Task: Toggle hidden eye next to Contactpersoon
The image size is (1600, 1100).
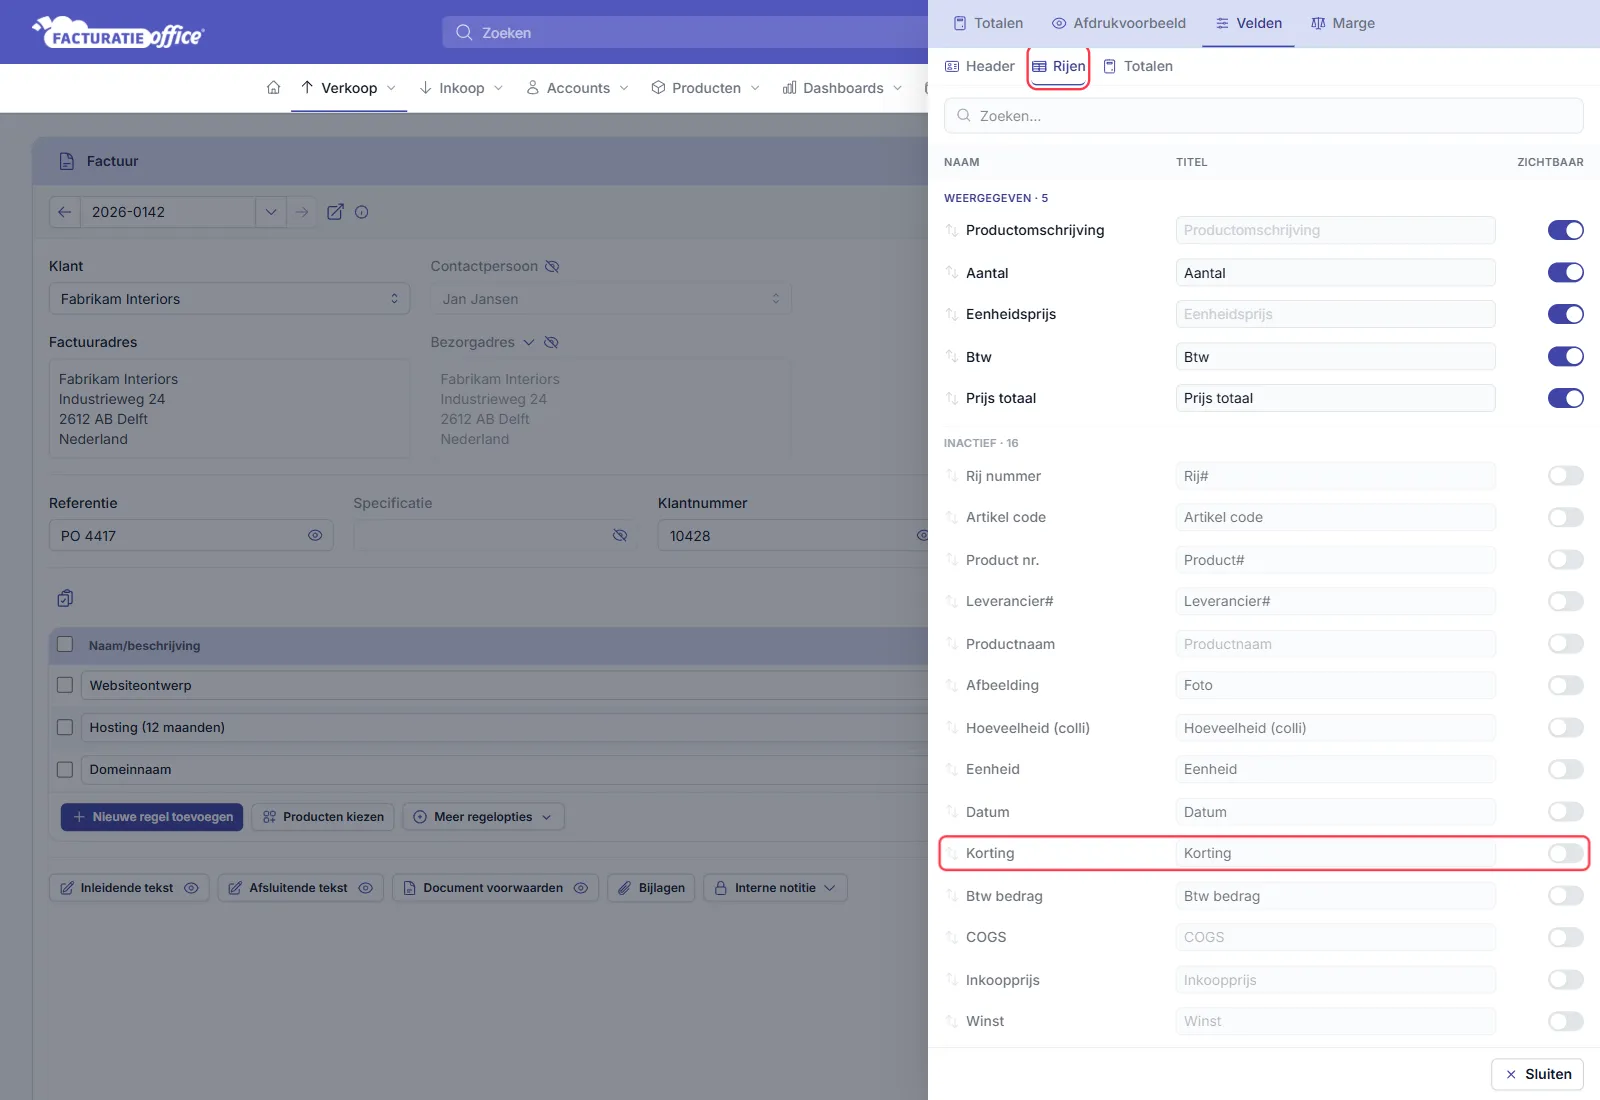Action: [x=552, y=266]
